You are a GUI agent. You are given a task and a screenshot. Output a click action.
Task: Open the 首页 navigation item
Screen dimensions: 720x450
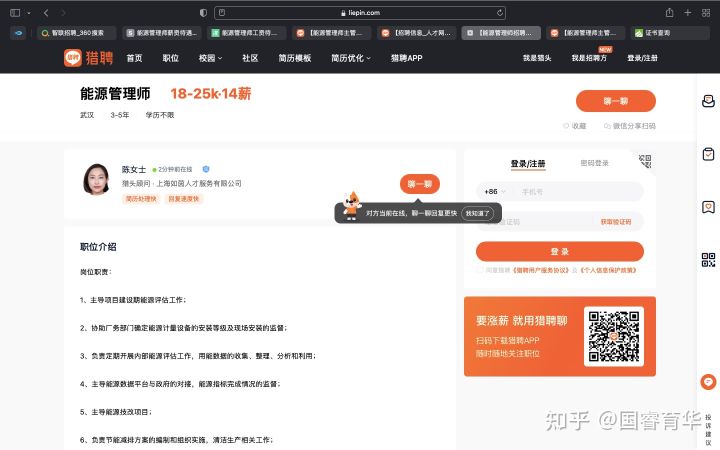(134, 58)
